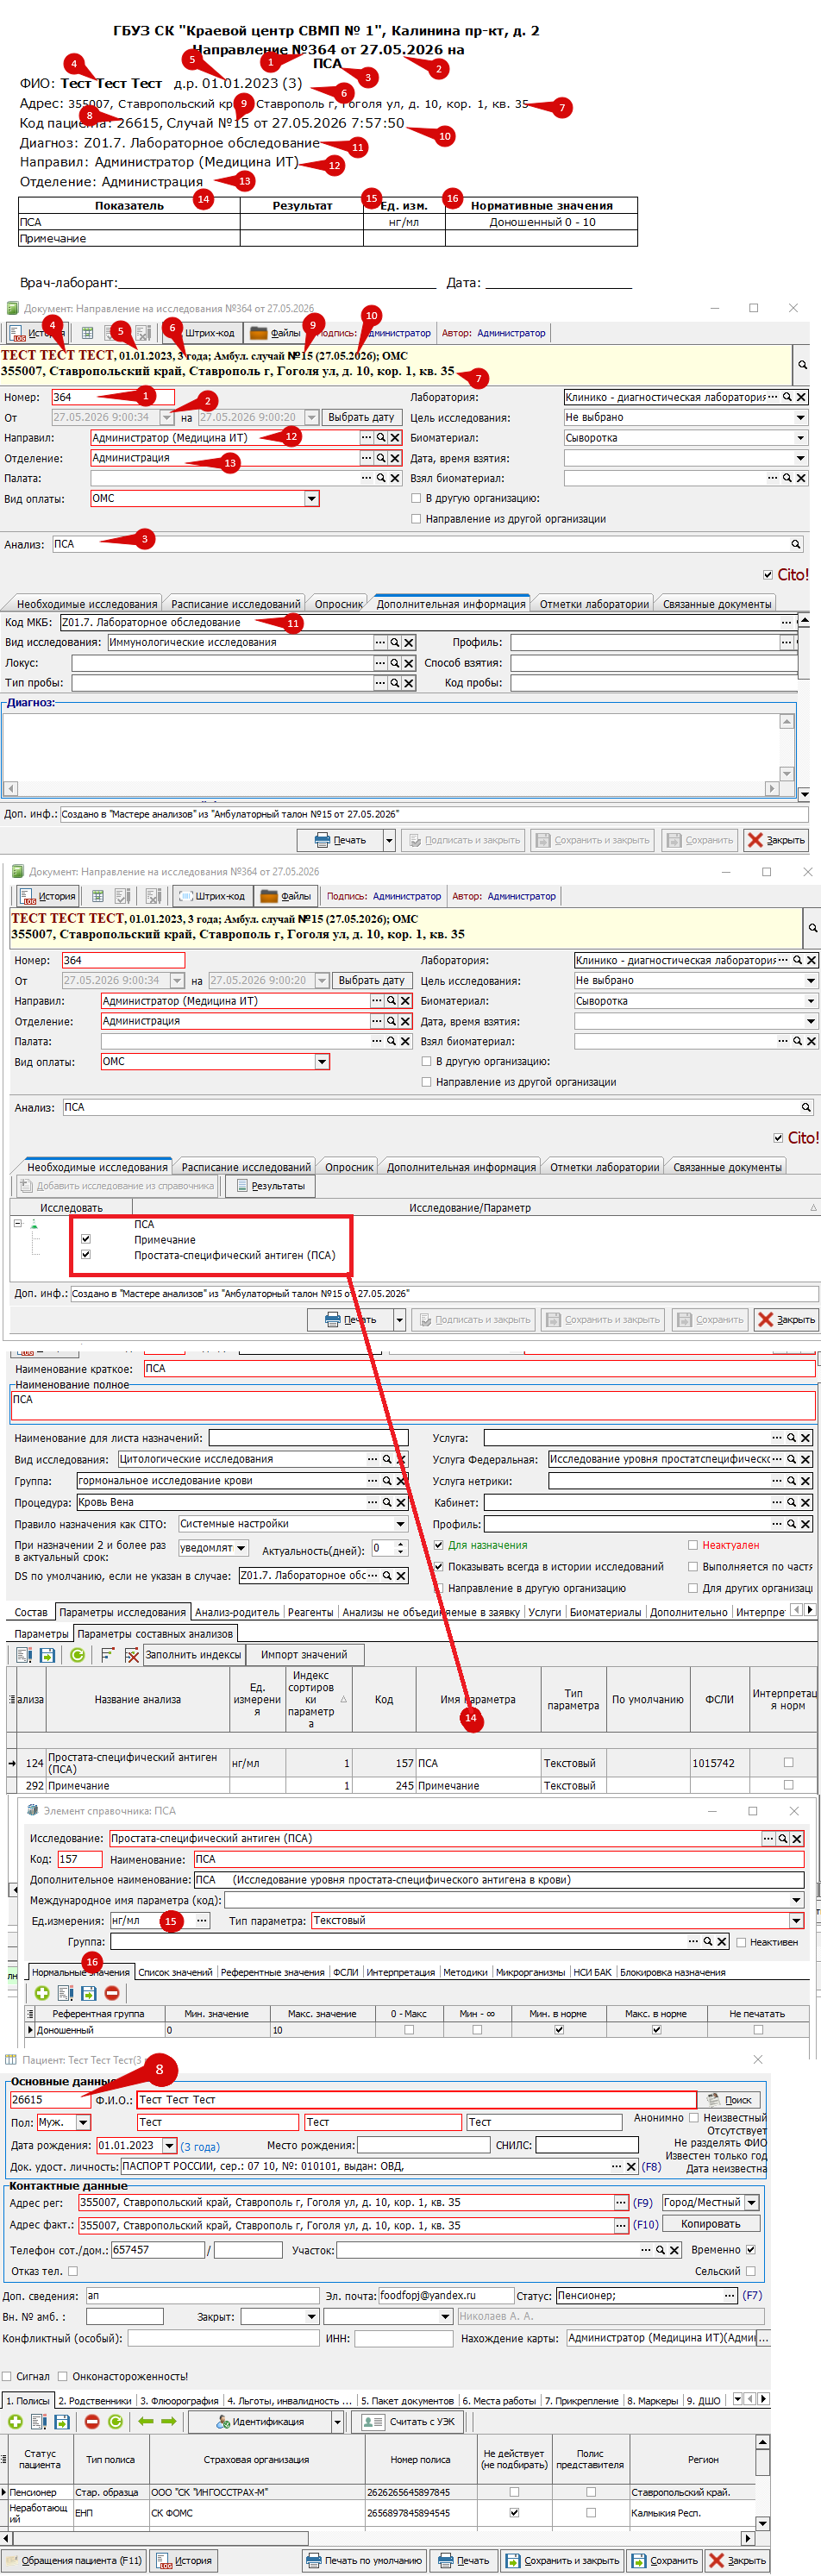The width and height of the screenshot is (821, 2576).
Task: Click Результаты button
Action: point(270,1186)
